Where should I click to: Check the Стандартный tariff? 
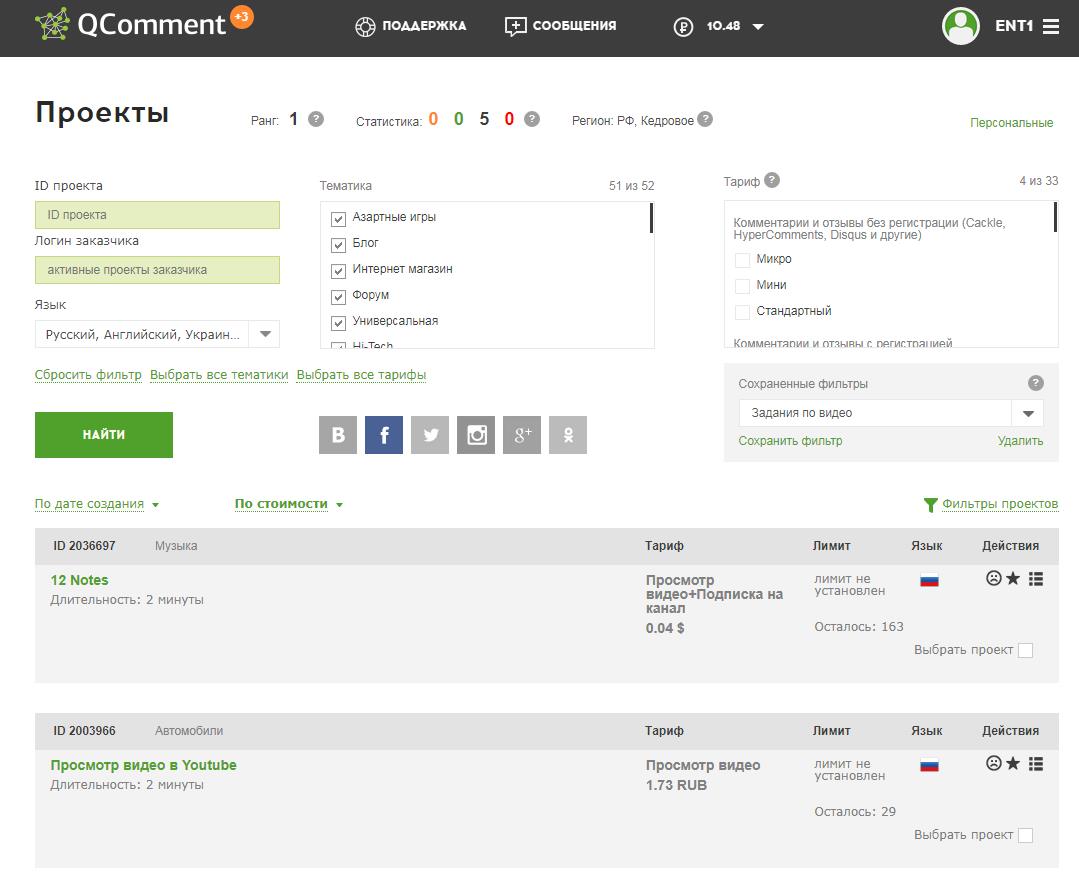743,312
